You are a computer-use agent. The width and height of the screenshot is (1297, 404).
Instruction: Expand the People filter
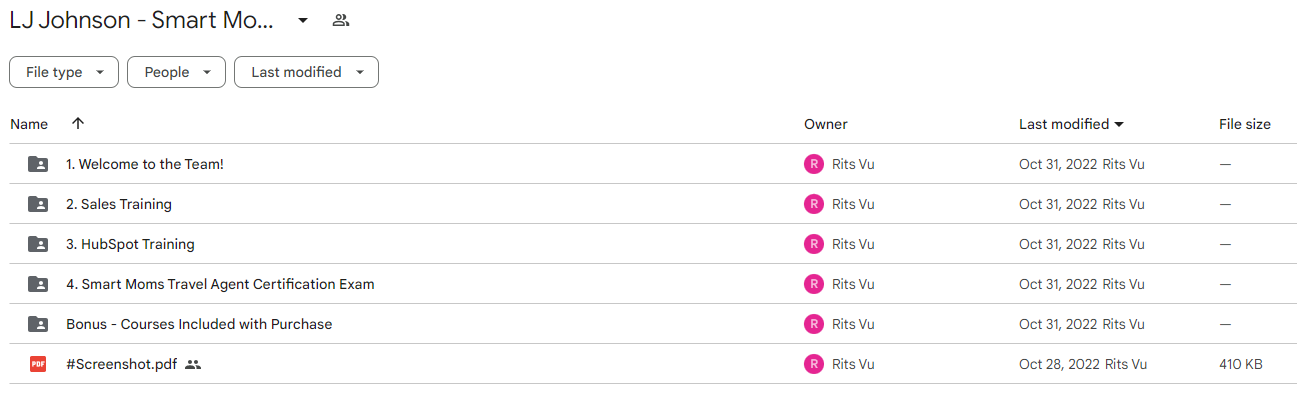click(x=176, y=72)
